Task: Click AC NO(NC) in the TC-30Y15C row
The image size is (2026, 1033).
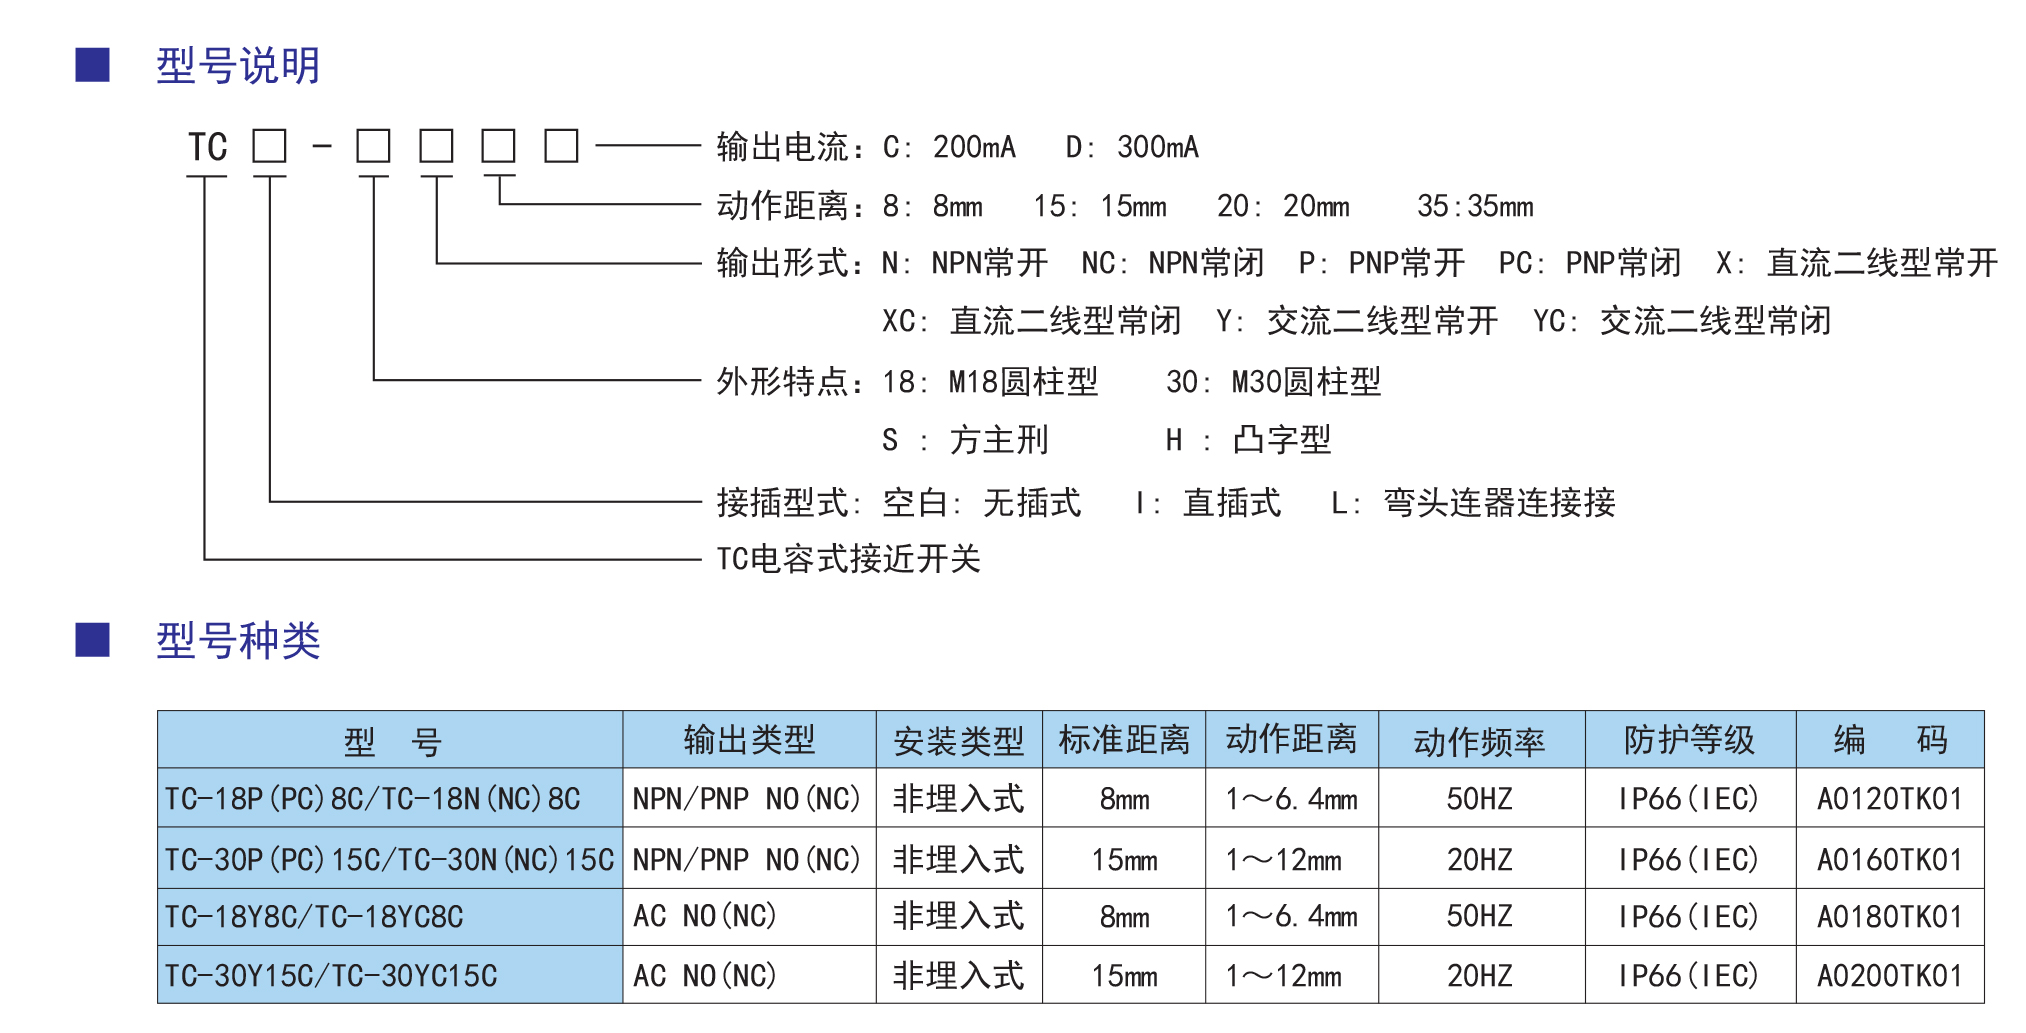Action: pos(705,976)
